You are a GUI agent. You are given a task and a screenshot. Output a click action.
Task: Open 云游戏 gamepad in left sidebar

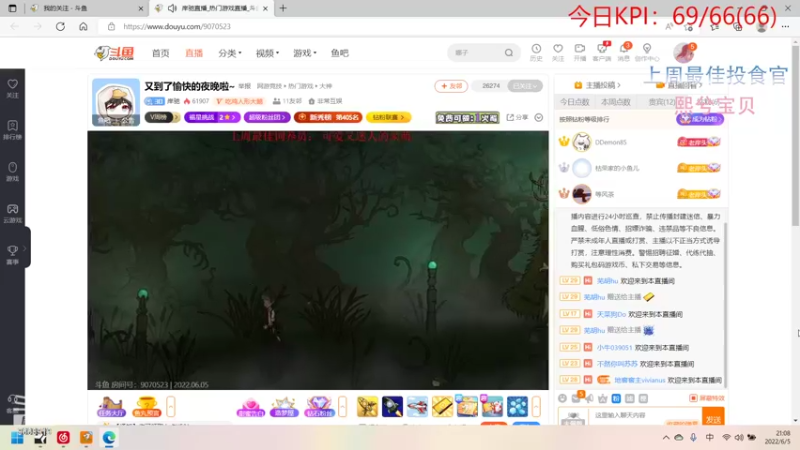click(12, 213)
